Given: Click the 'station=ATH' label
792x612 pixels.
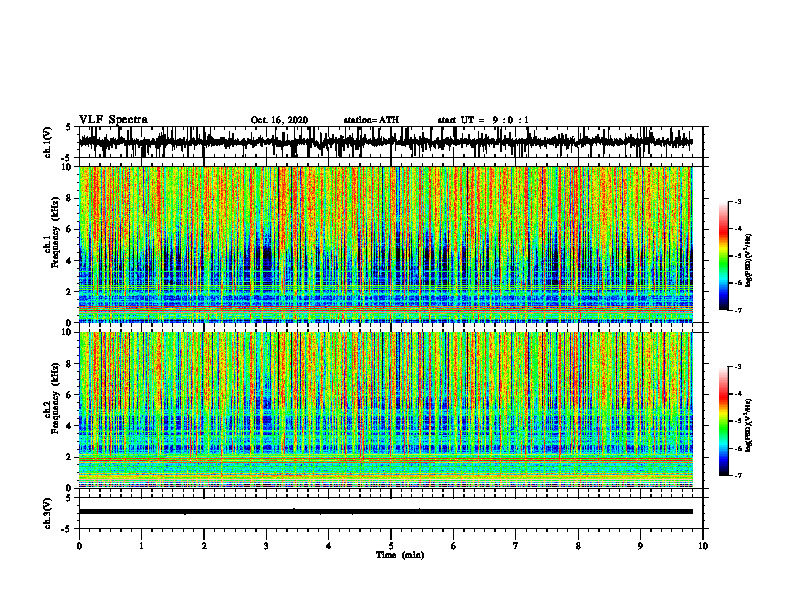Looking at the screenshot, I should [x=371, y=120].
